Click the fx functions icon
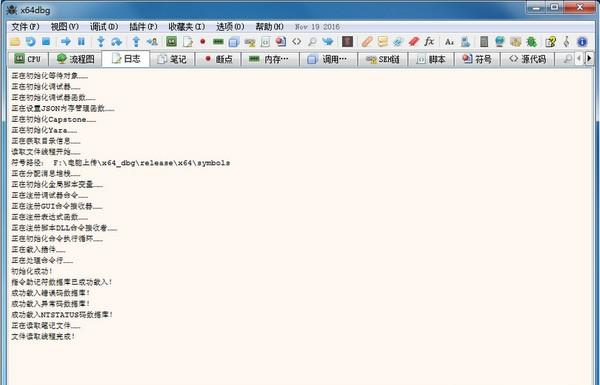Screen dimensions: 600x385 [x=429, y=41]
